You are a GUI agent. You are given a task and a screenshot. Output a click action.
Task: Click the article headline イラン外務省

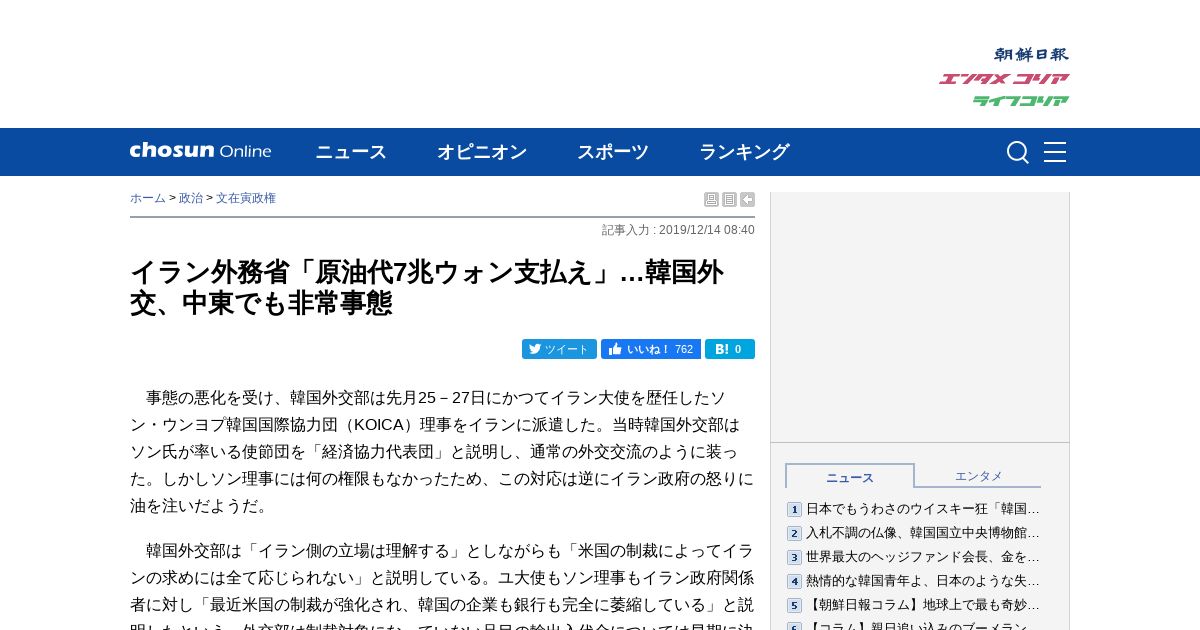(427, 287)
